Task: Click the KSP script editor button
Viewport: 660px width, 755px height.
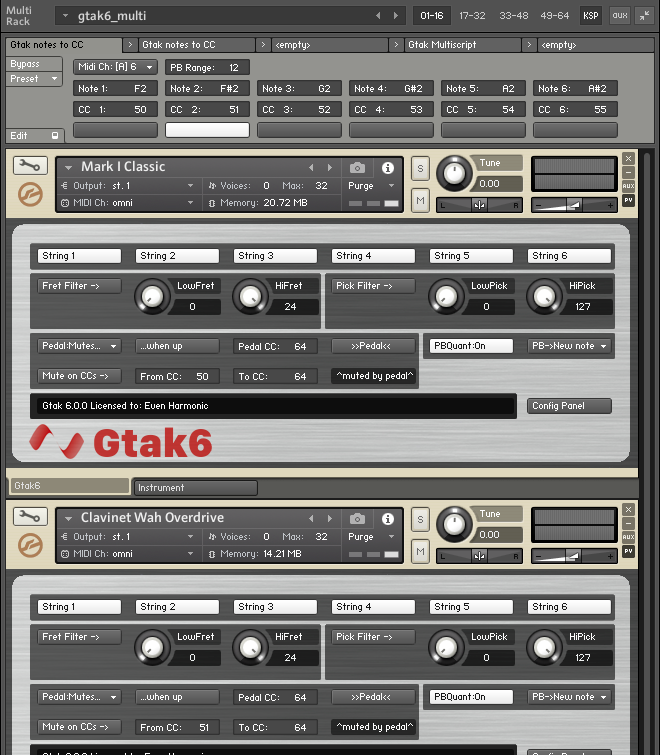Action: 591,16
